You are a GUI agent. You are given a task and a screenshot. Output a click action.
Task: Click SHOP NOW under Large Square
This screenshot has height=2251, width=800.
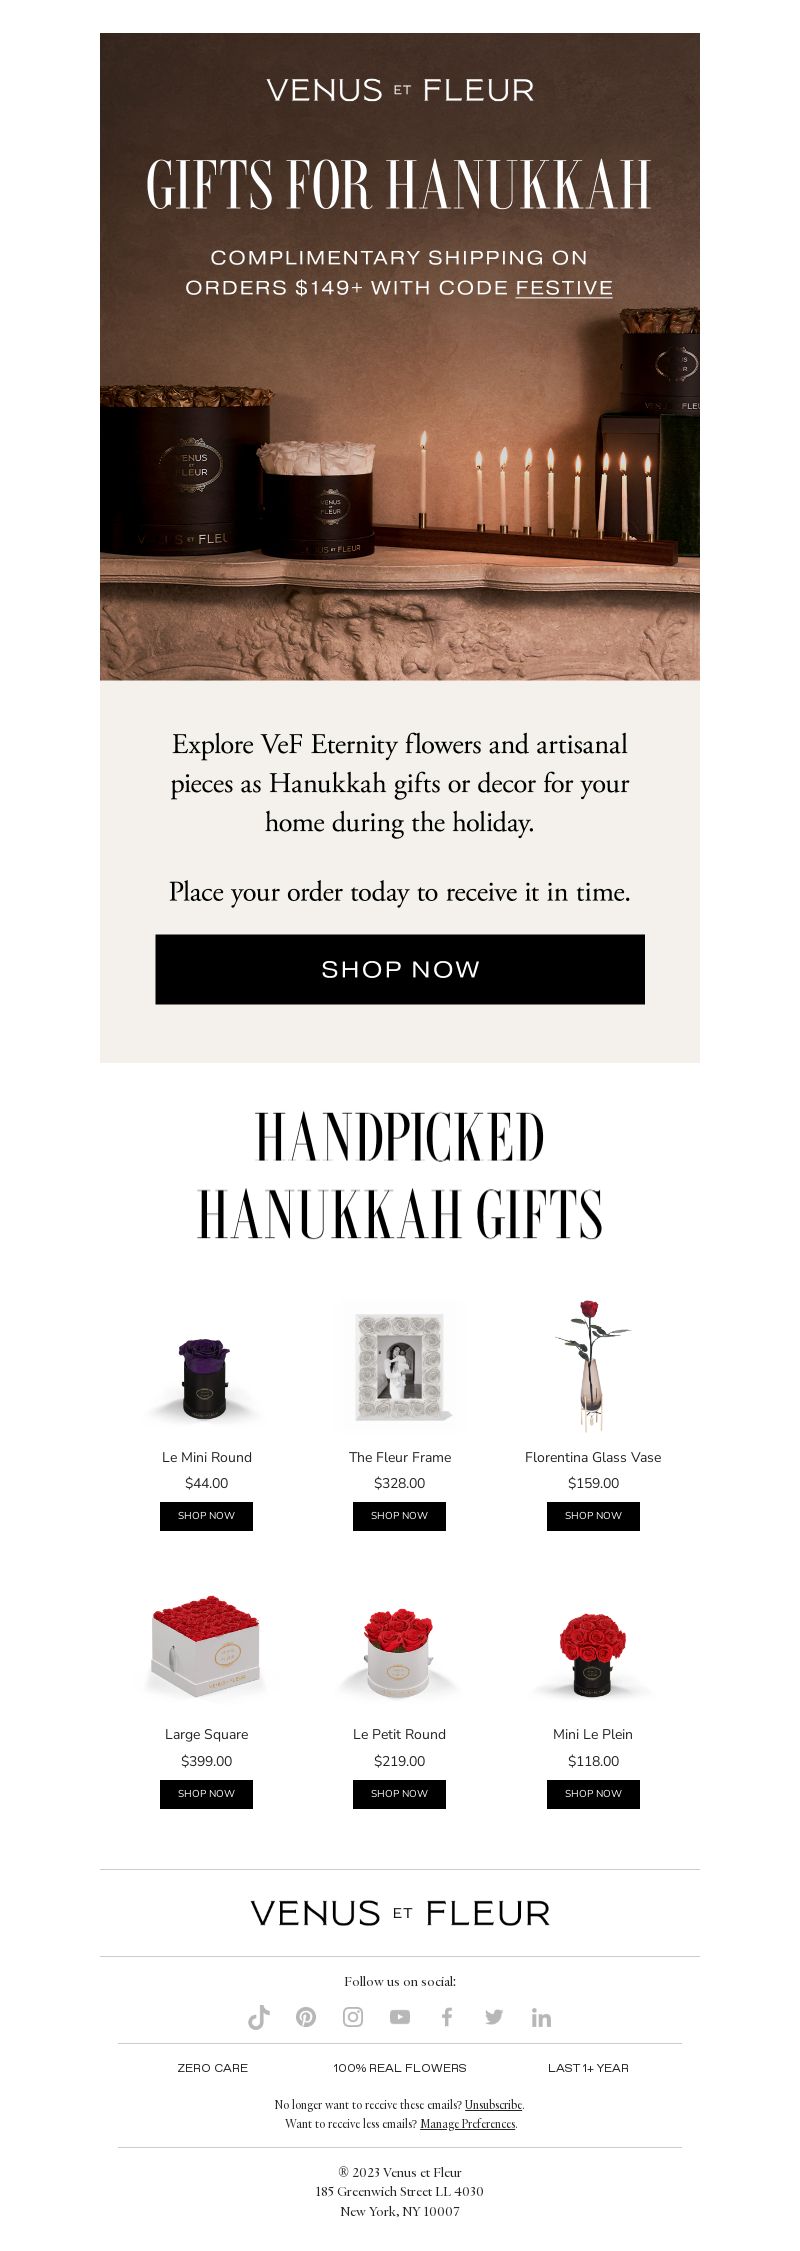pyautogui.click(x=206, y=1794)
